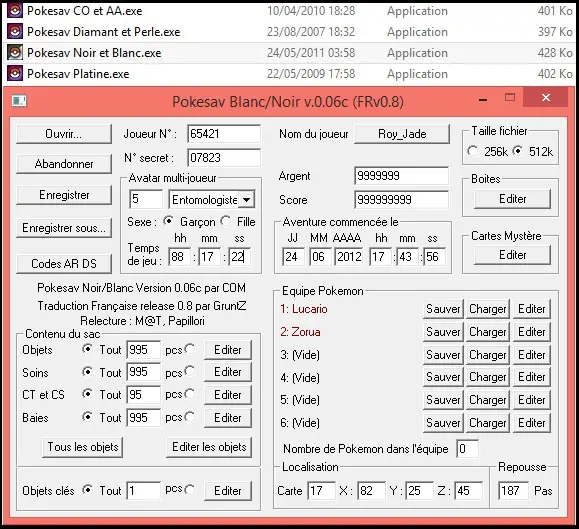The height and width of the screenshot is (529, 579).
Task: Click the Argent input field
Action: click(x=402, y=176)
